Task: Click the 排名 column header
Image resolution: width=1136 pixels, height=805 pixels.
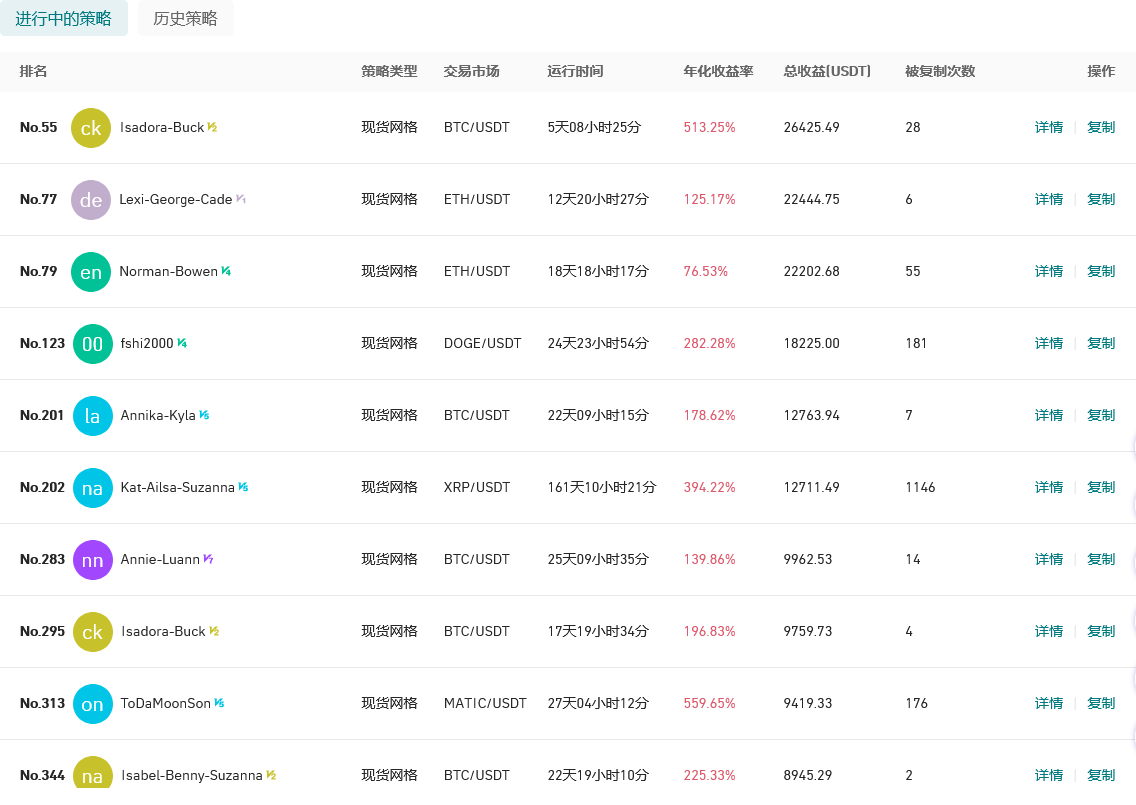Action: (x=33, y=71)
